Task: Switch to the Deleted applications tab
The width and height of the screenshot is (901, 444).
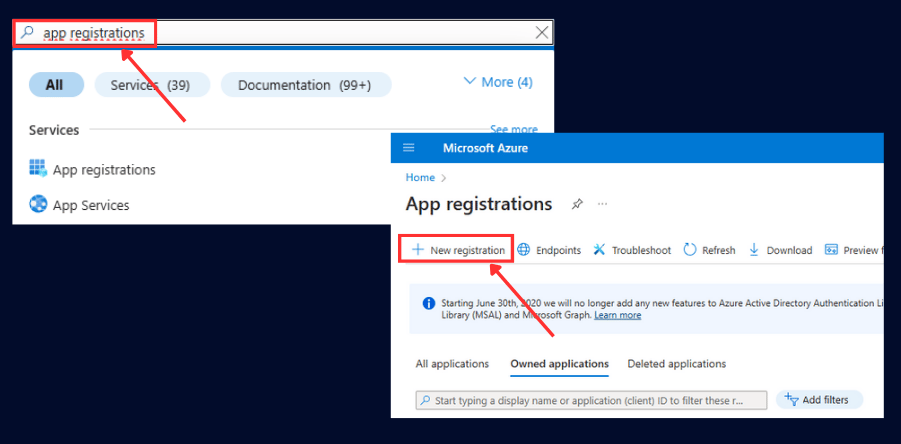Action: pyautogui.click(x=677, y=364)
